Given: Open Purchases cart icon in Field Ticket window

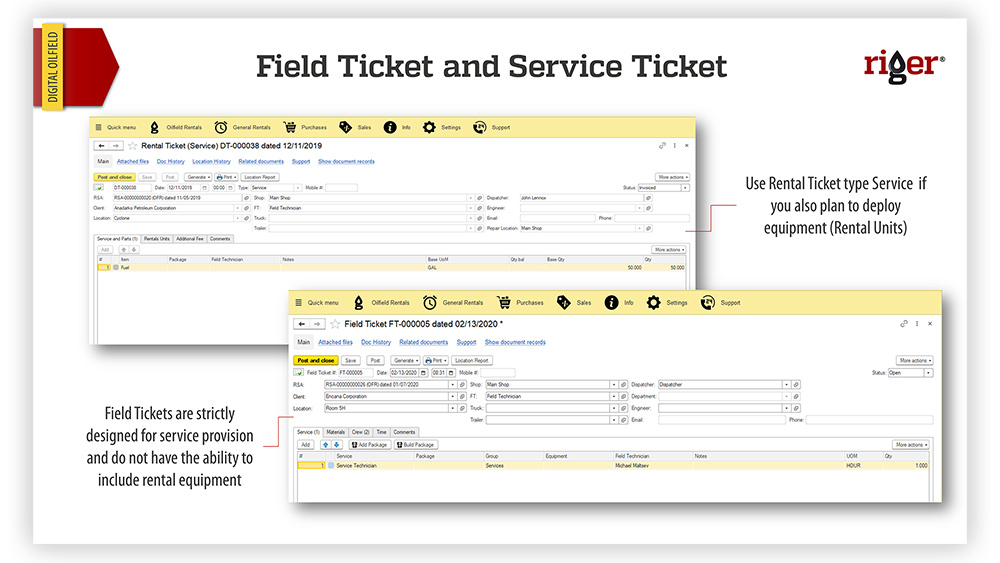Looking at the screenshot, I should pos(504,302).
